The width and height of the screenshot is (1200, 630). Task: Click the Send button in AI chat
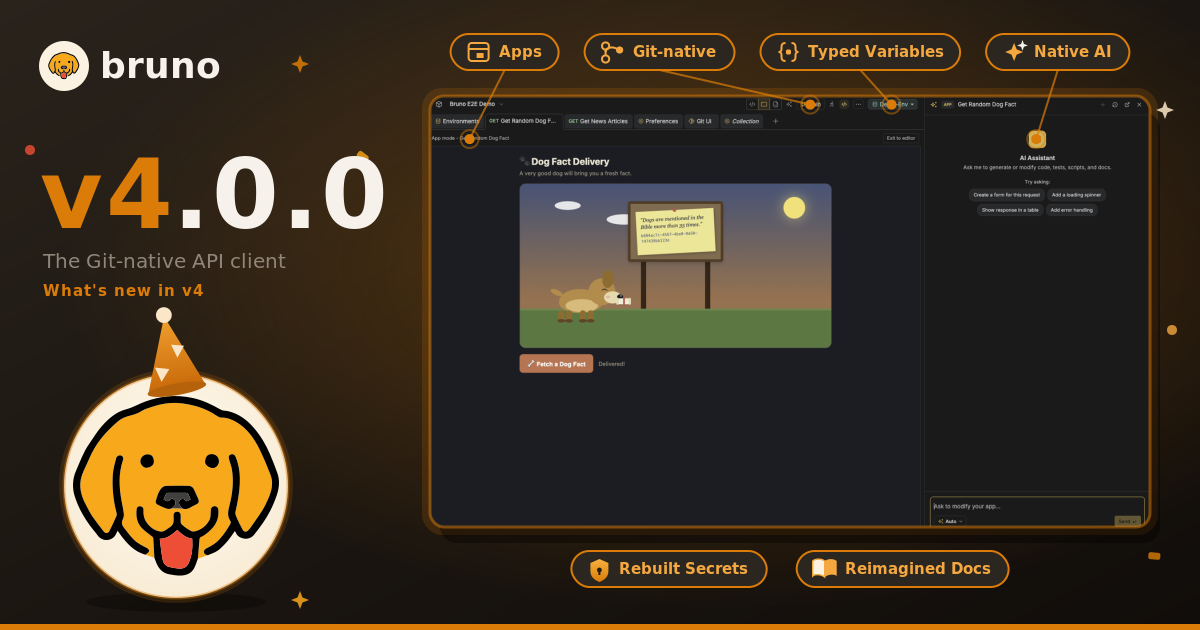[x=1127, y=521]
